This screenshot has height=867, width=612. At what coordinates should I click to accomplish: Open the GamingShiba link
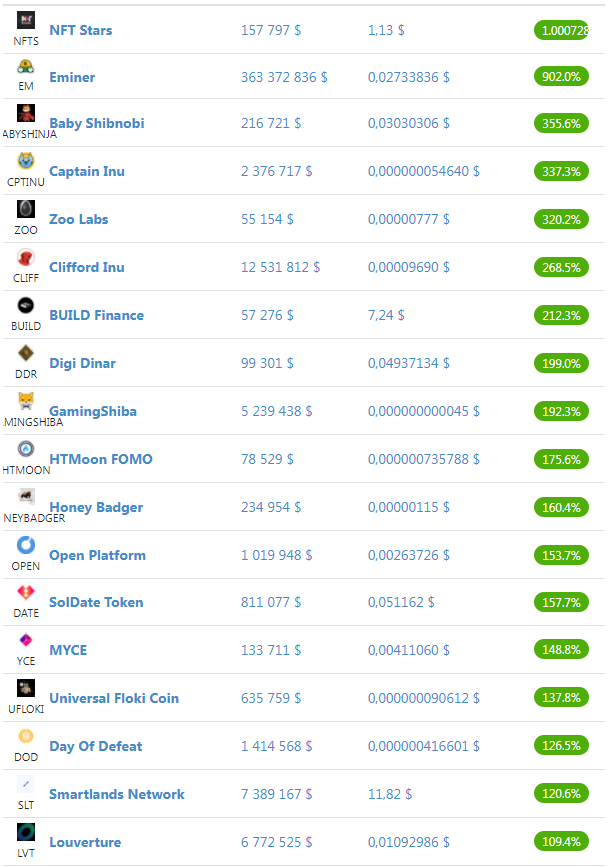click(x=93, y=411)
